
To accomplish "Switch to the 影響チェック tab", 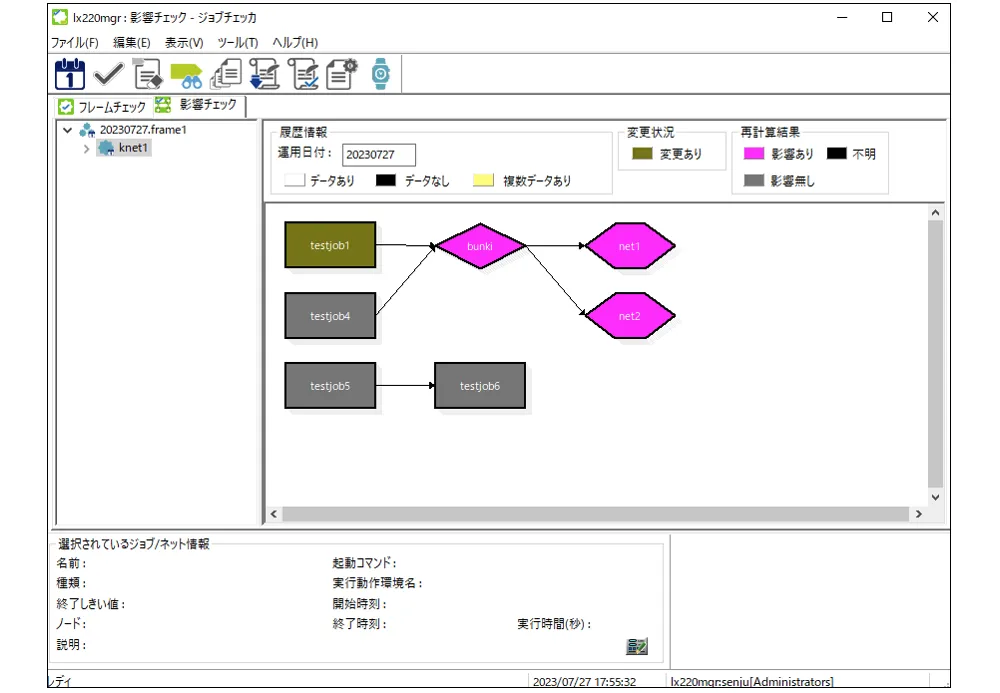I will click(x=198, y=105).
